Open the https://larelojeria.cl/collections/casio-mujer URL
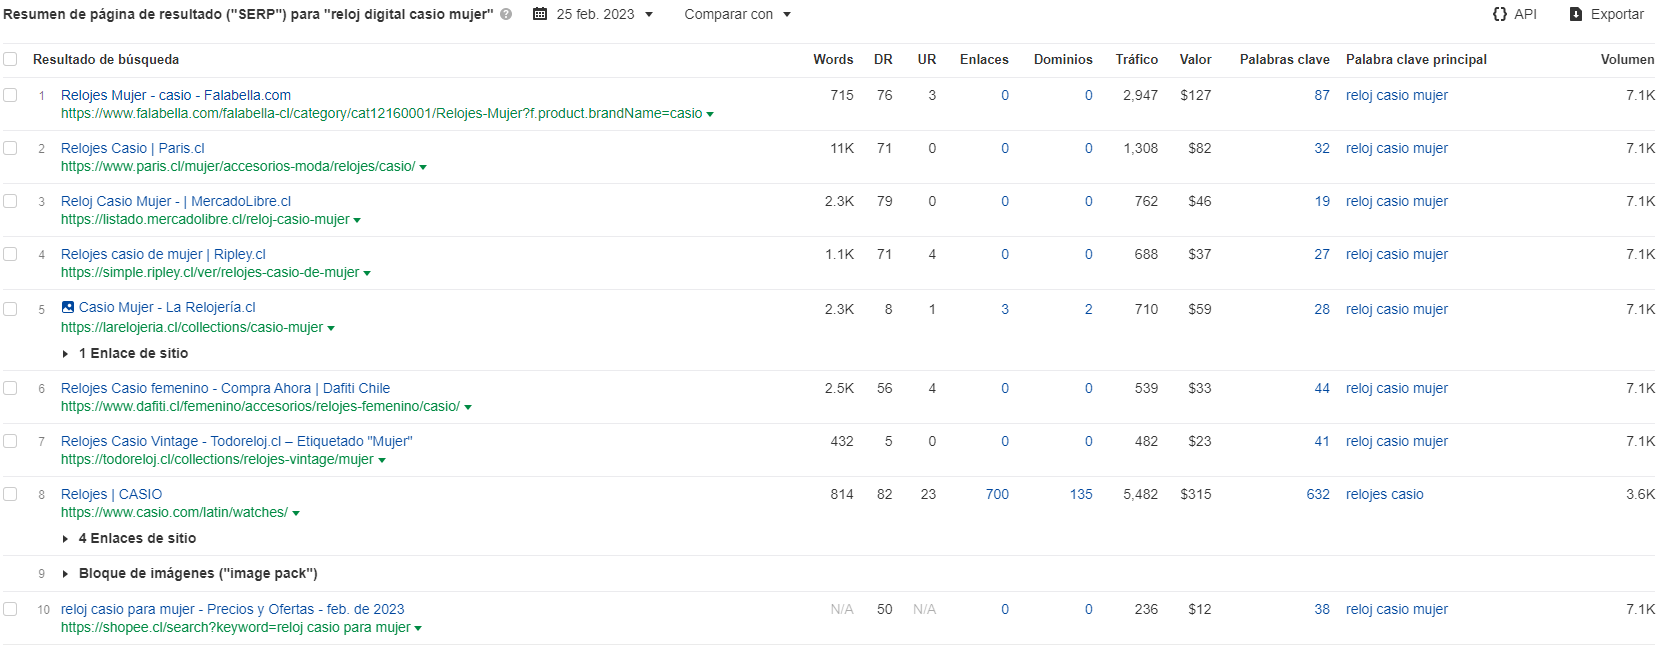 coord(192,327)
